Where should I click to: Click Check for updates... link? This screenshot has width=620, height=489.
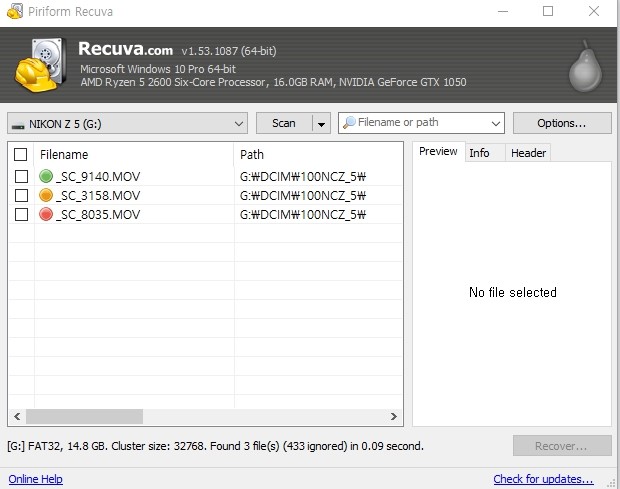543,479
